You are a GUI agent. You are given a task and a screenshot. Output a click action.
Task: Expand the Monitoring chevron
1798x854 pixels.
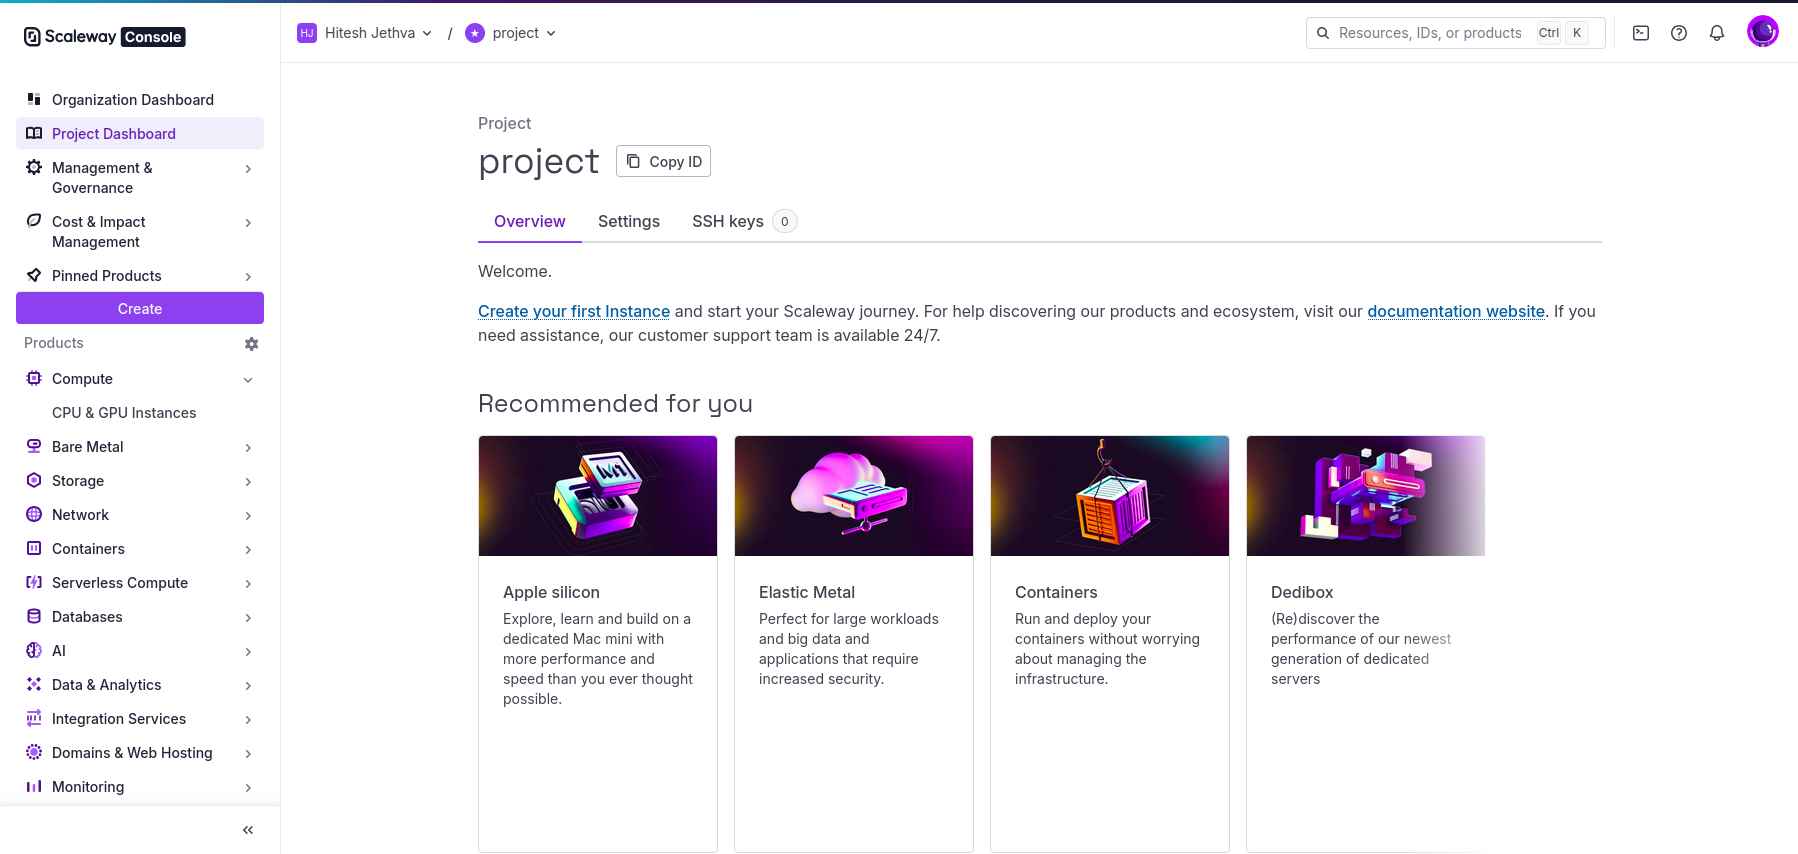click(248, 788)
